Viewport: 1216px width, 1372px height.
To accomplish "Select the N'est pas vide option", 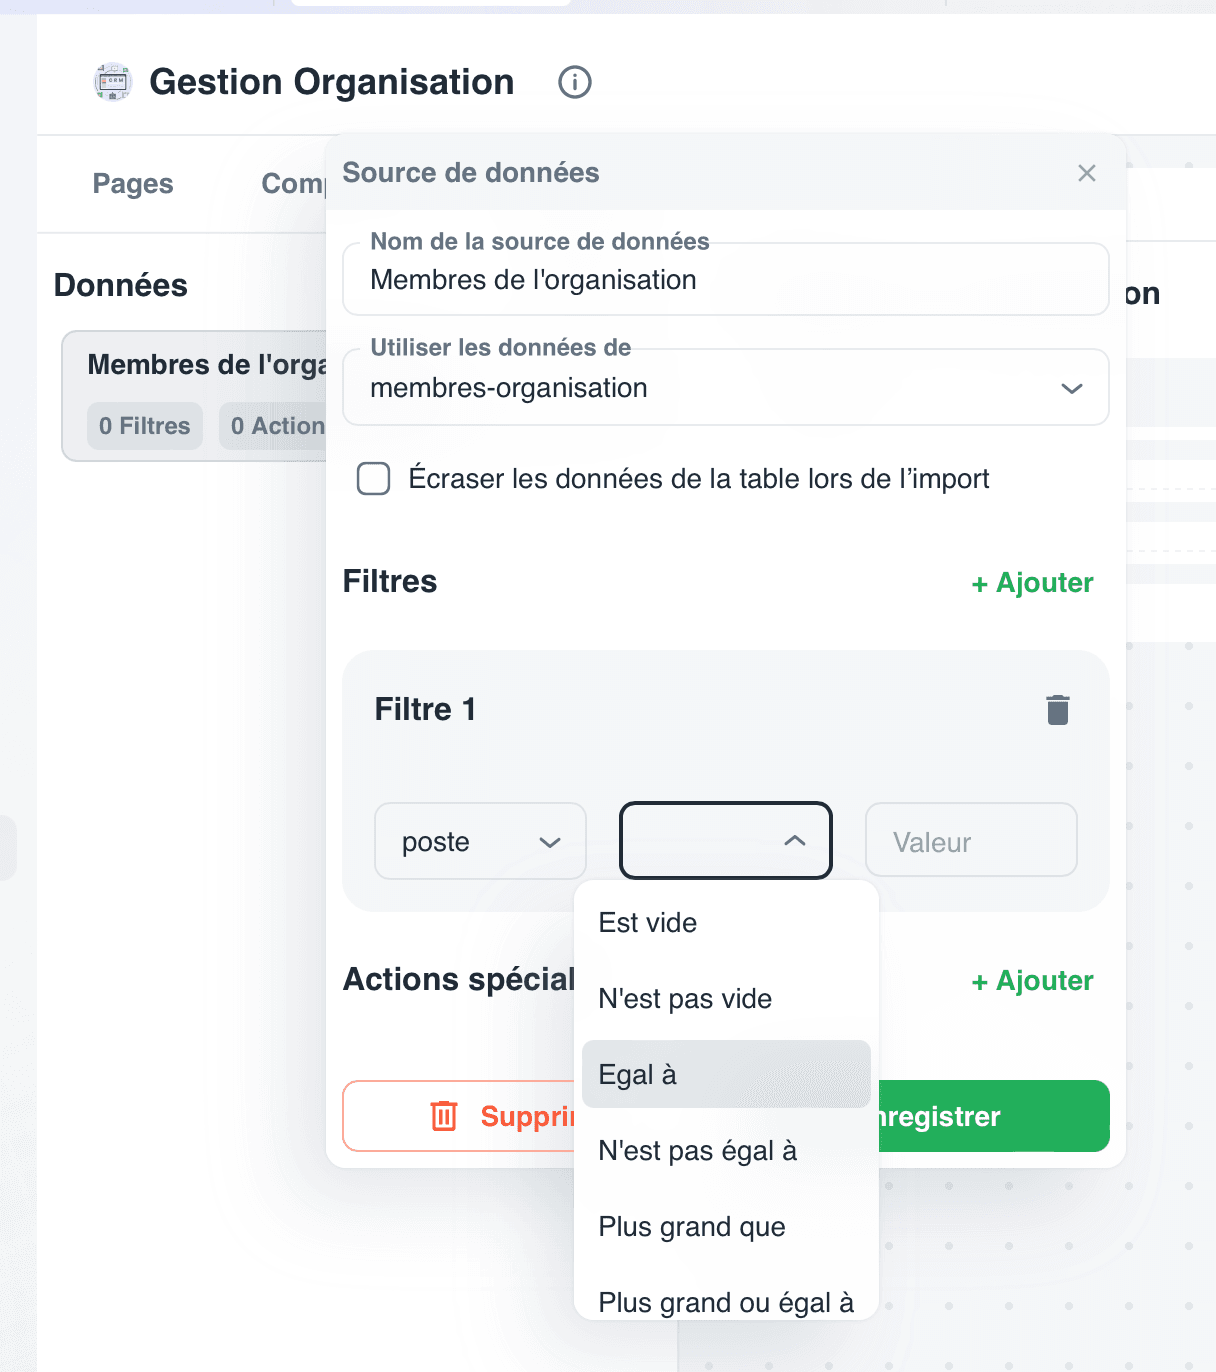I will coord(726,999).
